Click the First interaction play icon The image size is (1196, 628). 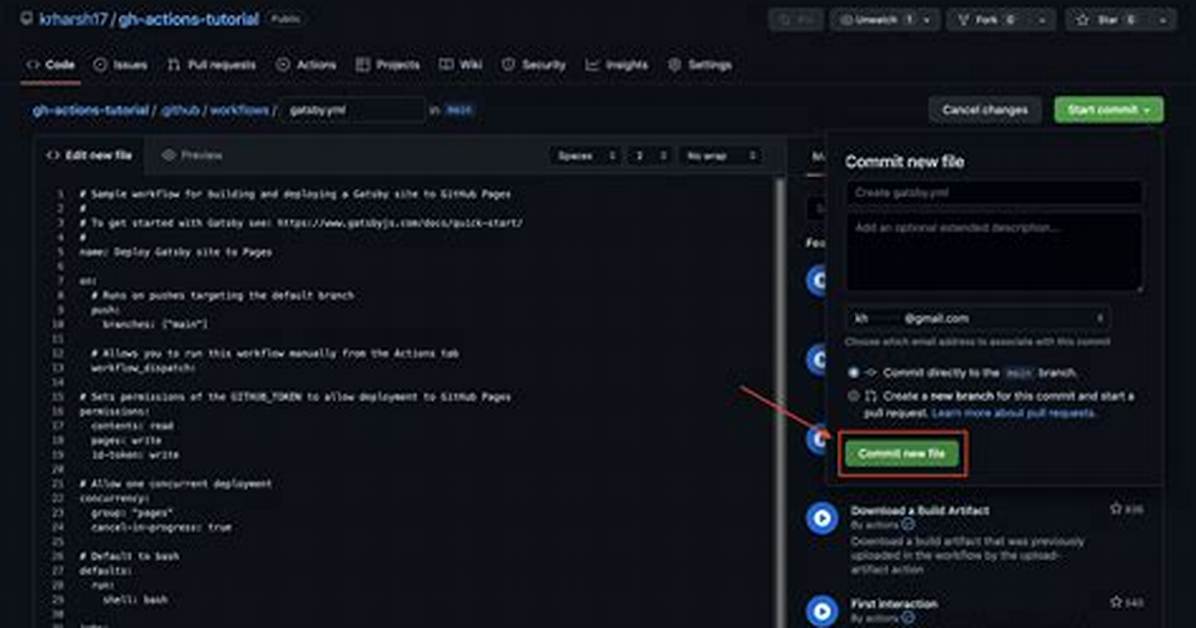[822, 611]
